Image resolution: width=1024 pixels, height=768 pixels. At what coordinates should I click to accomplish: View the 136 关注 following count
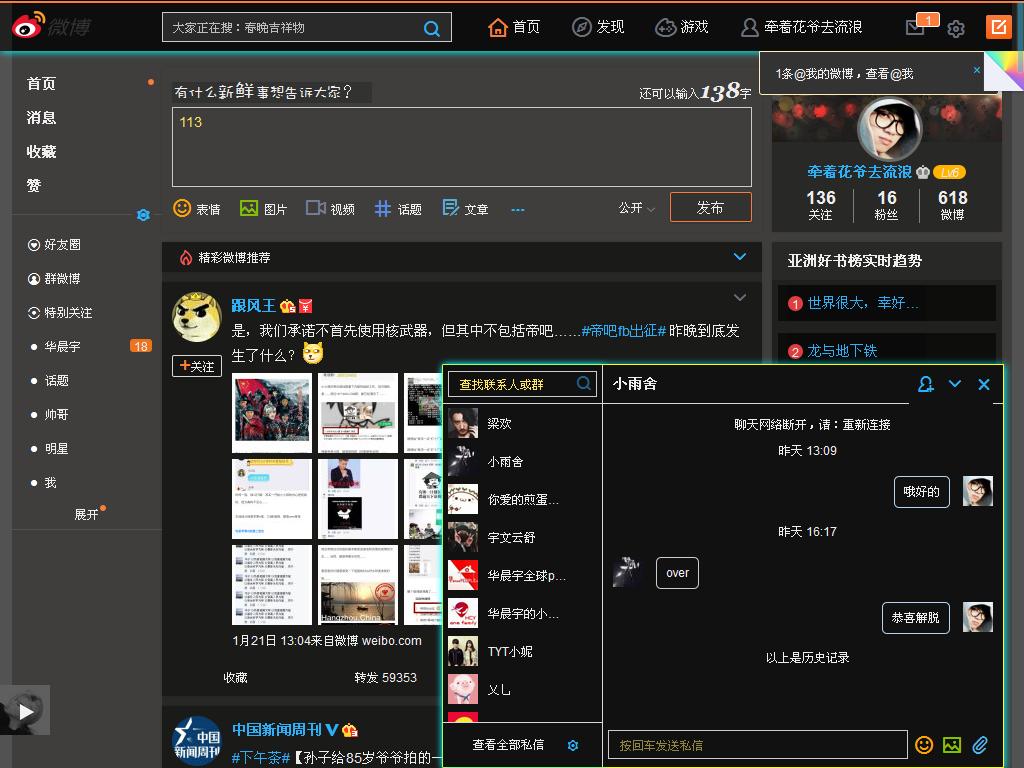821,205
